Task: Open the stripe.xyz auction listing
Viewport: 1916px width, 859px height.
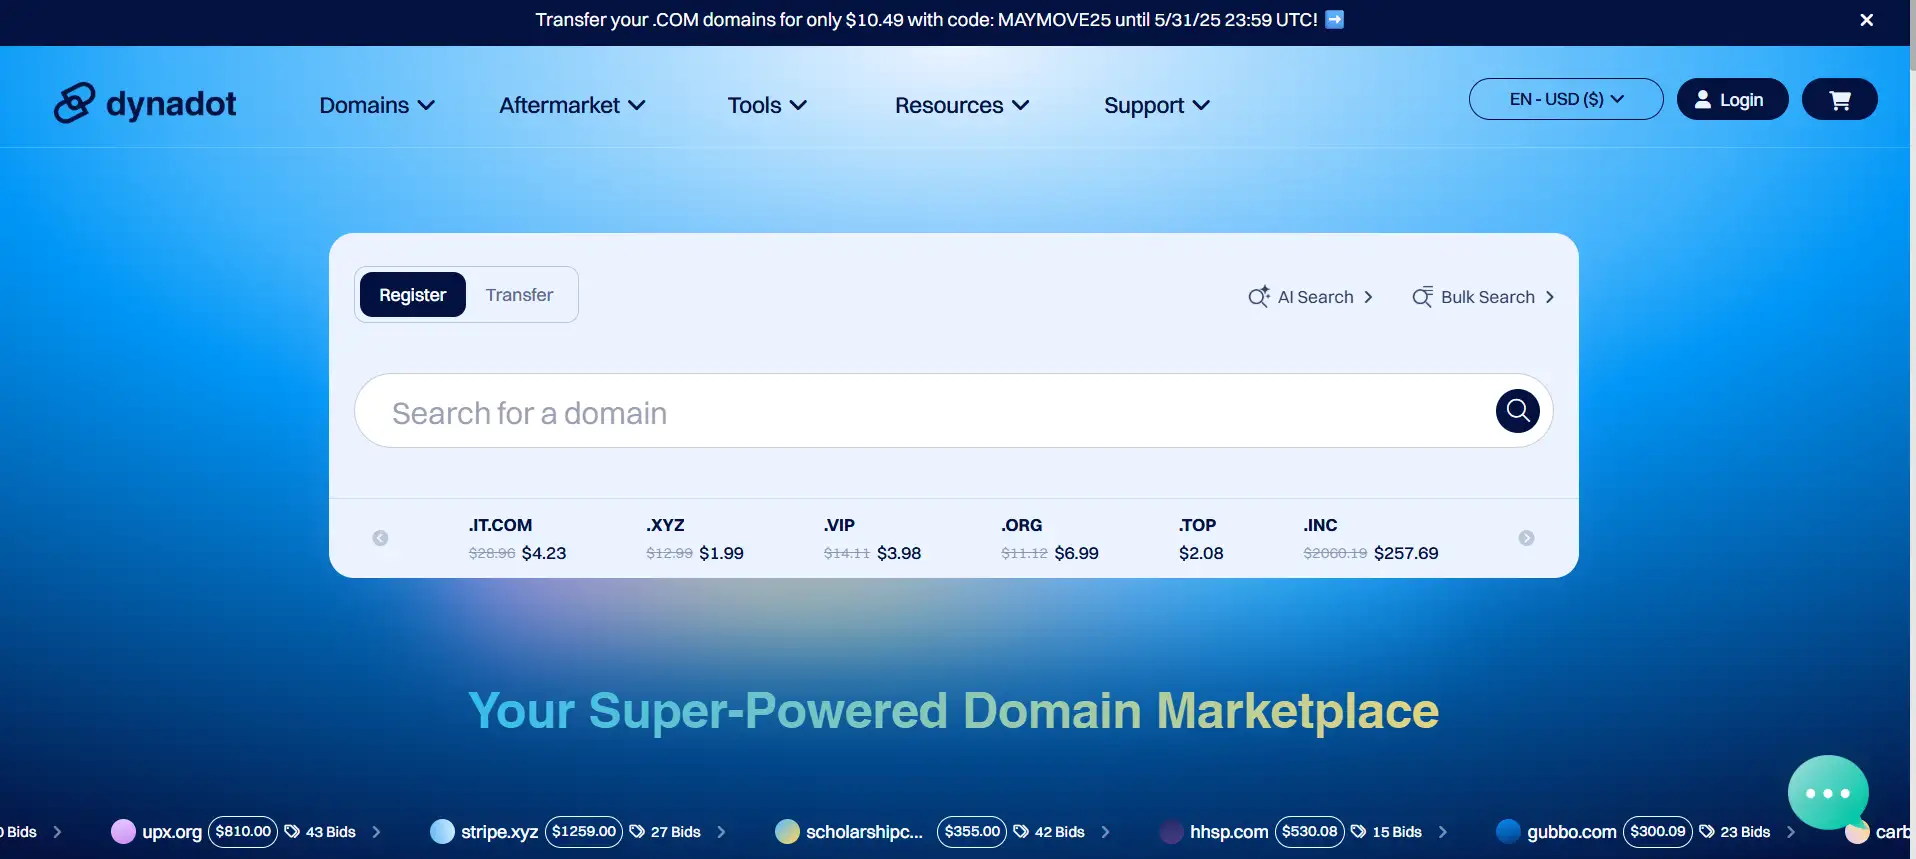Action: click(x=500, y=832)
